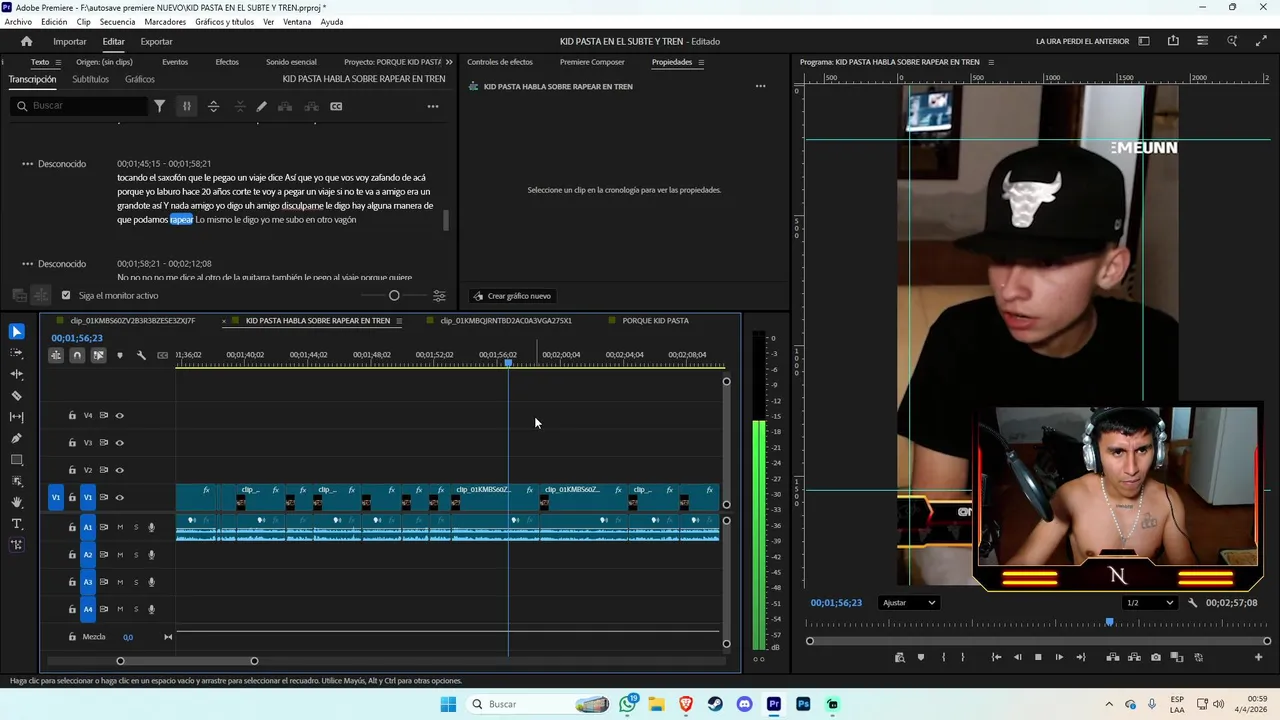Toggle V1 track output eye
Viewport: 1280px width, 720px height.
(x=119, y=497)
